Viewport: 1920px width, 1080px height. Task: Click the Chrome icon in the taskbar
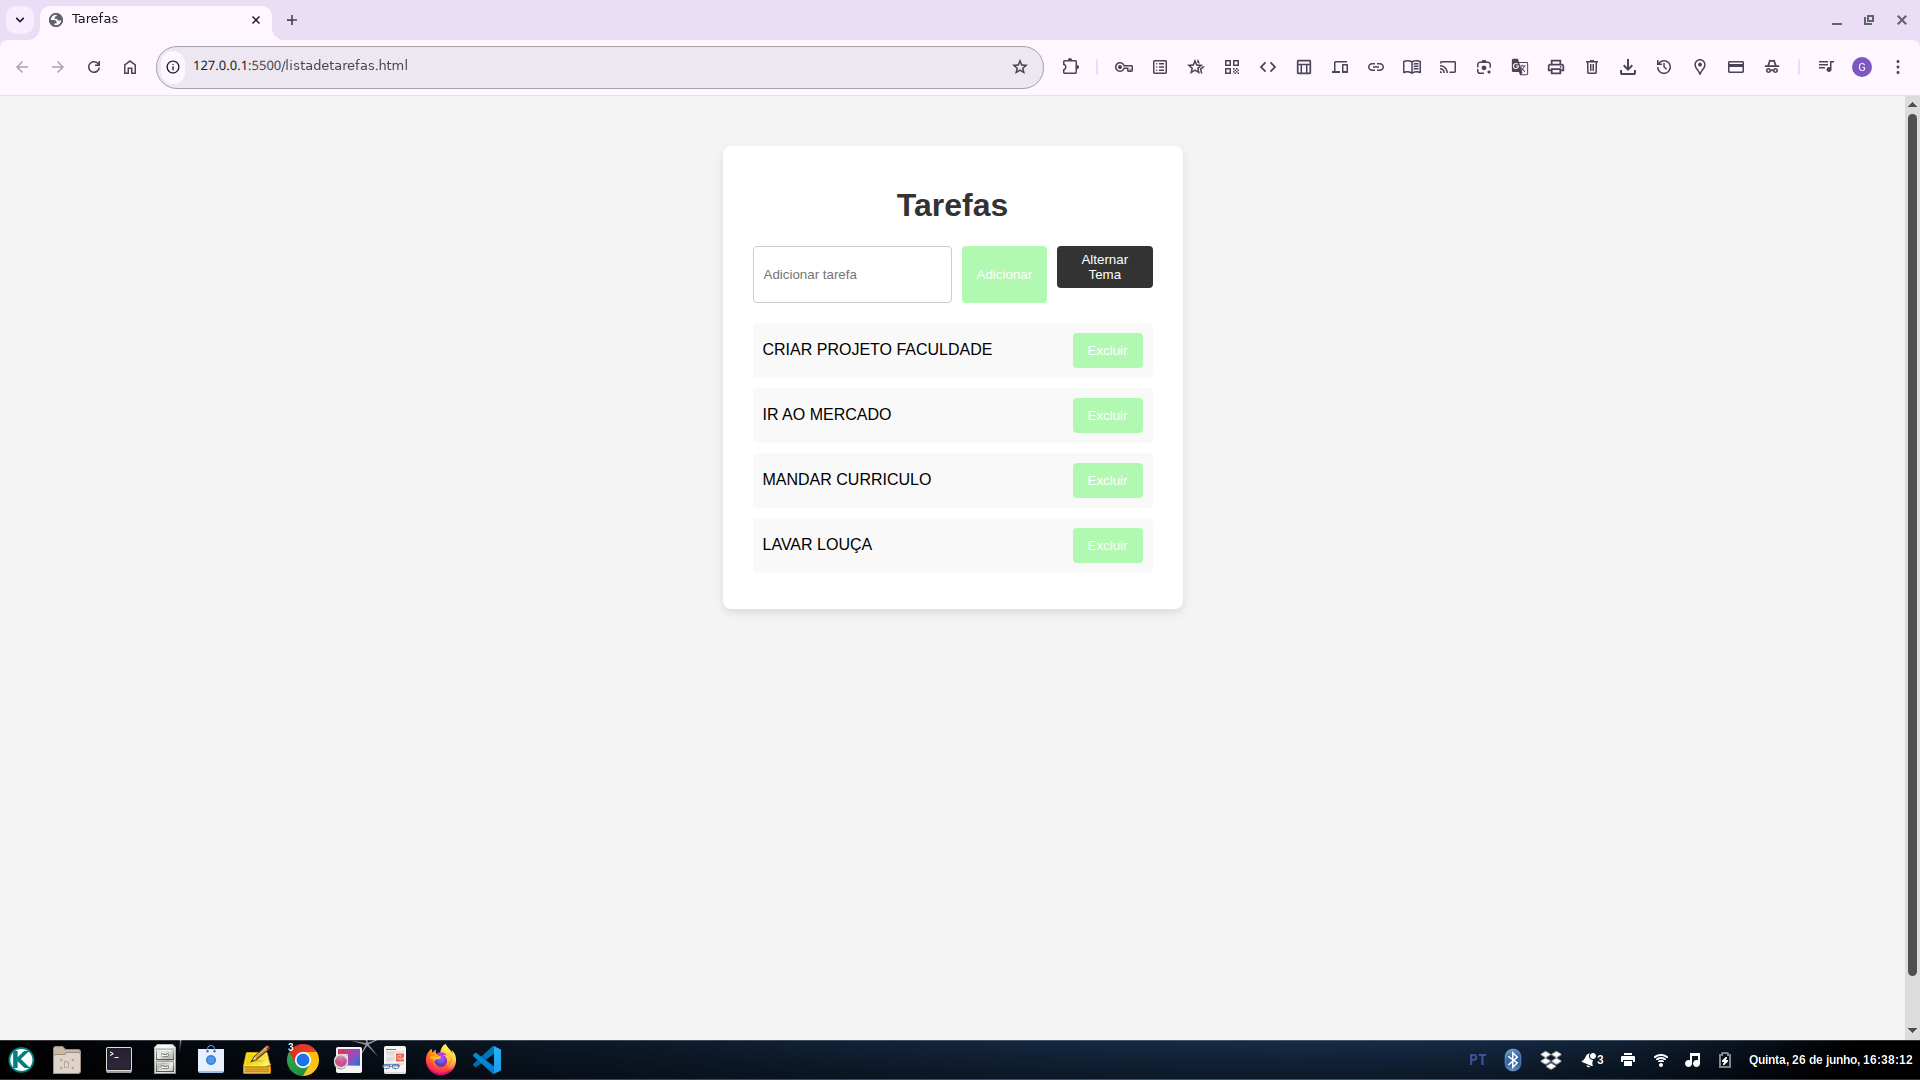tap(302, 1060)
